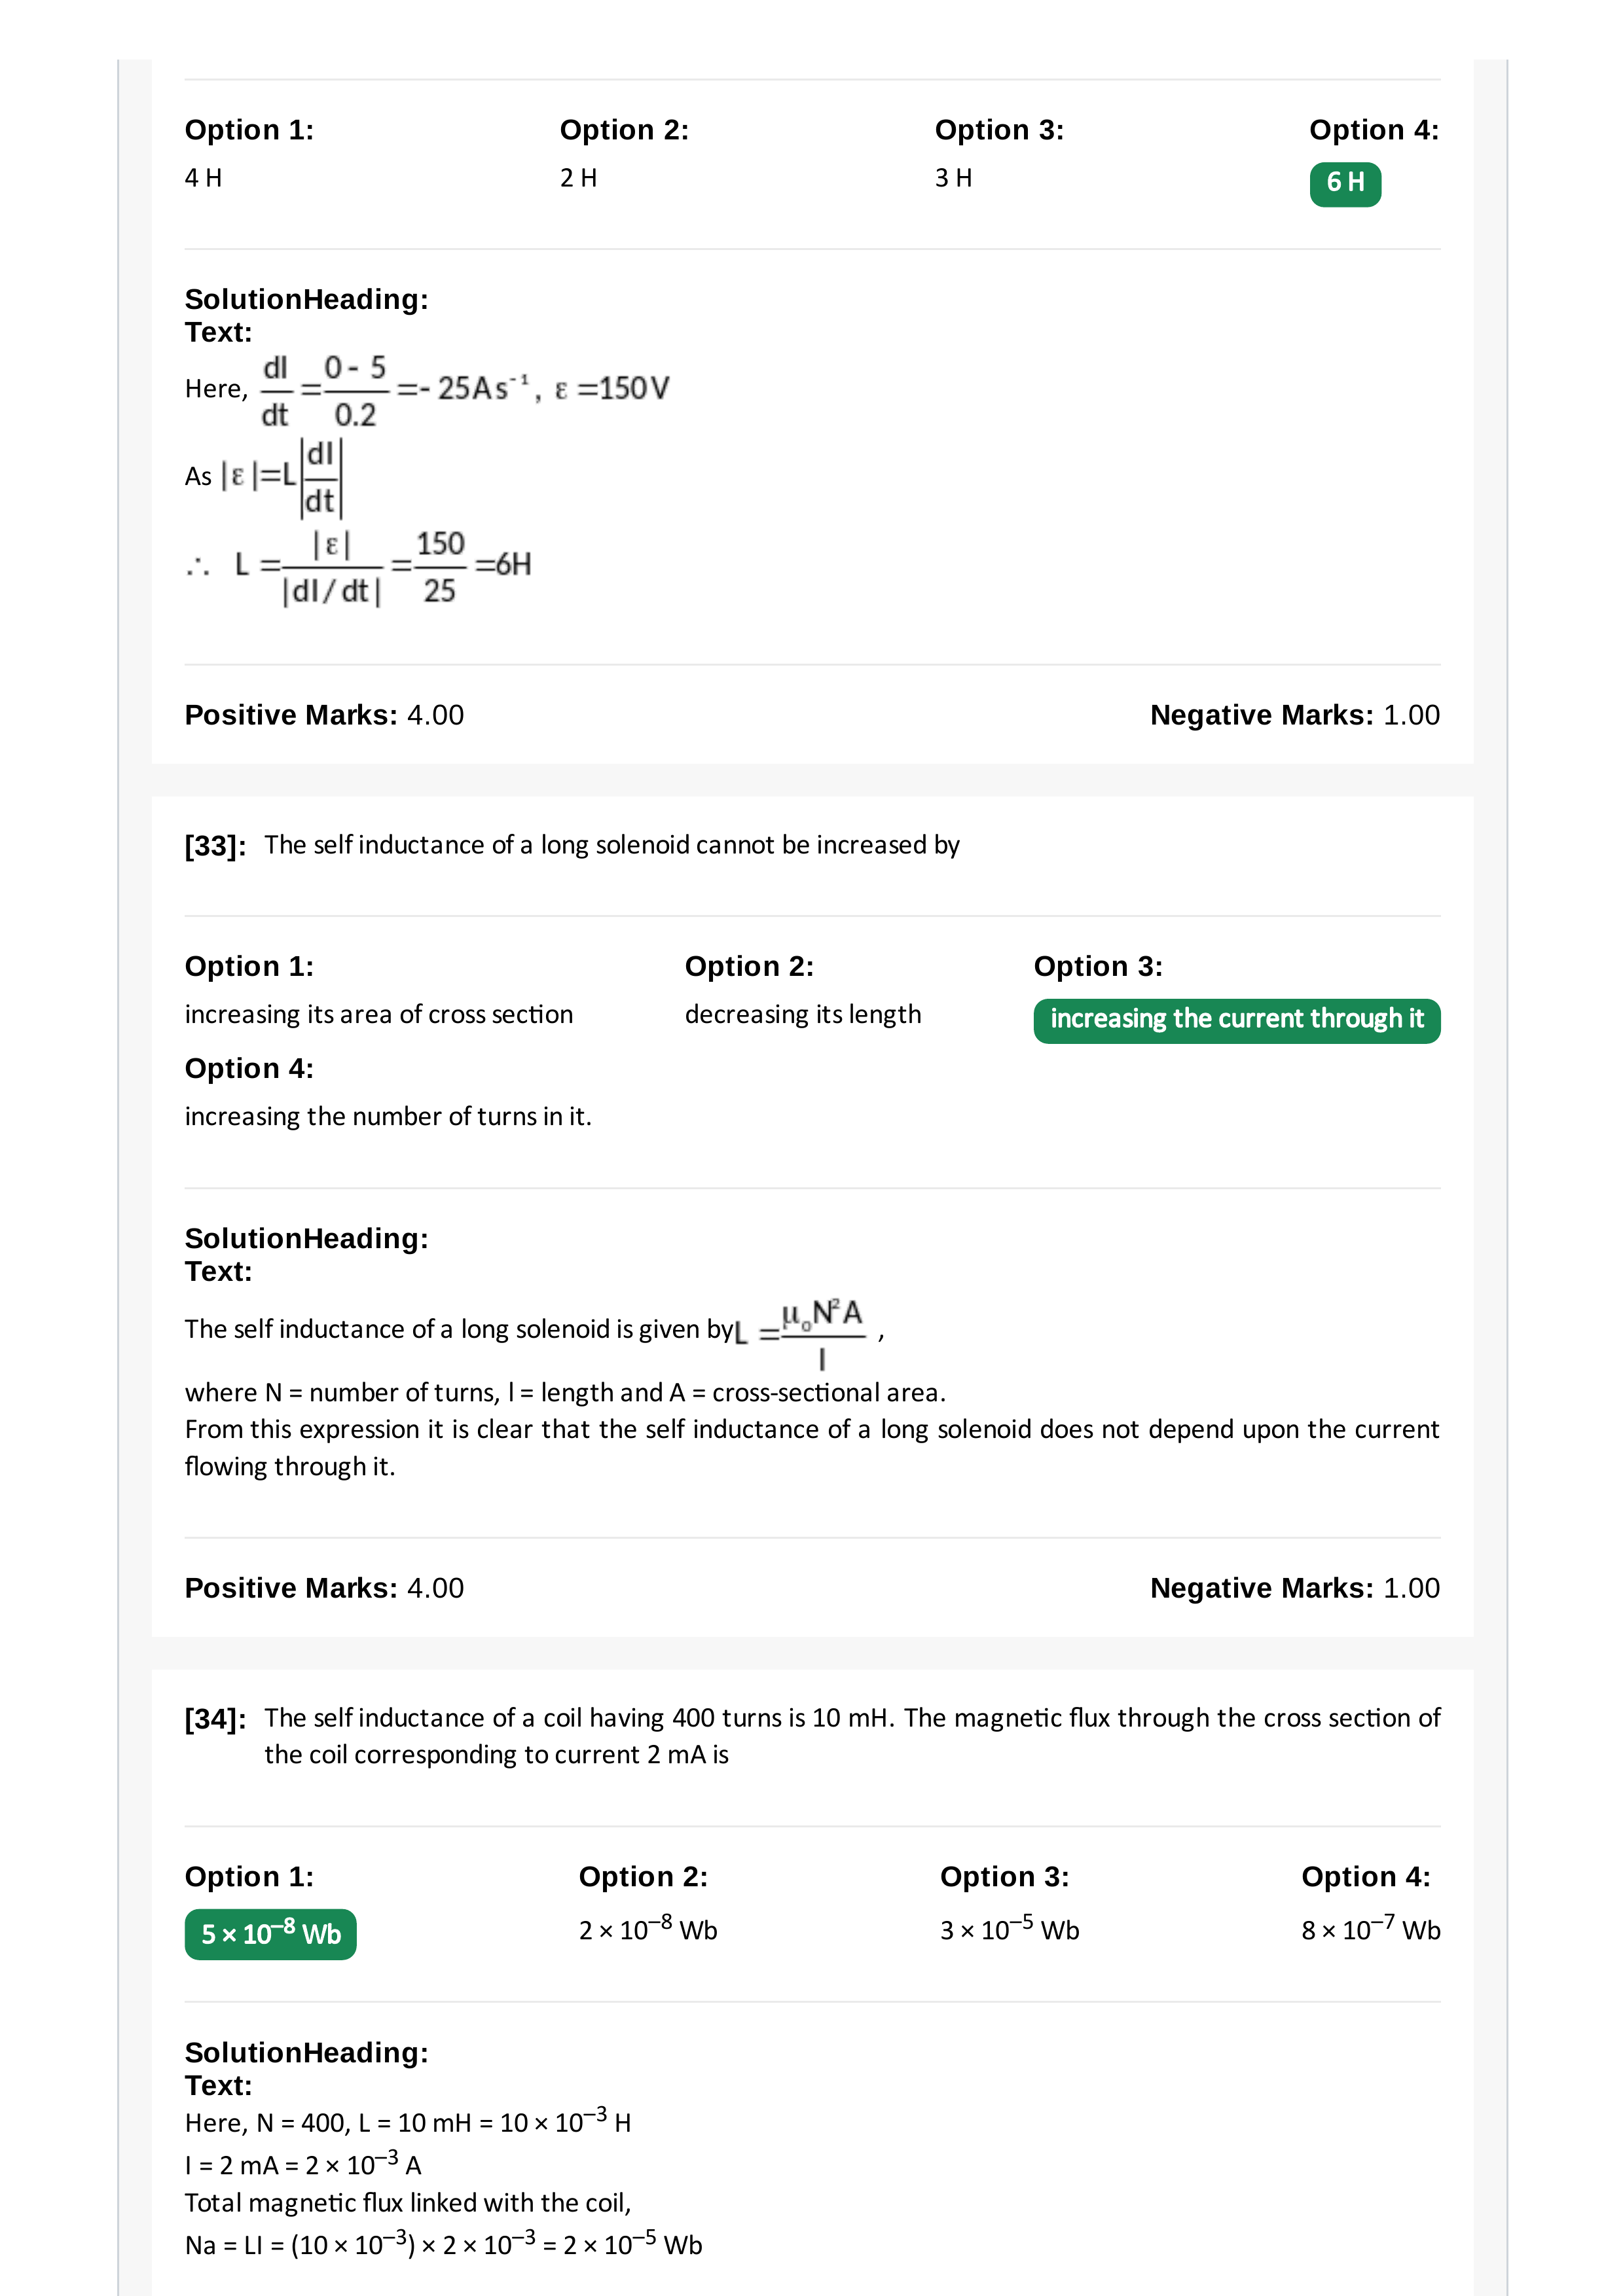Image resolution: width=1623 pixels, height=2296 pixels.
Task: Pick 'decreasing its length' option
Action: [x=803, y=1014]
